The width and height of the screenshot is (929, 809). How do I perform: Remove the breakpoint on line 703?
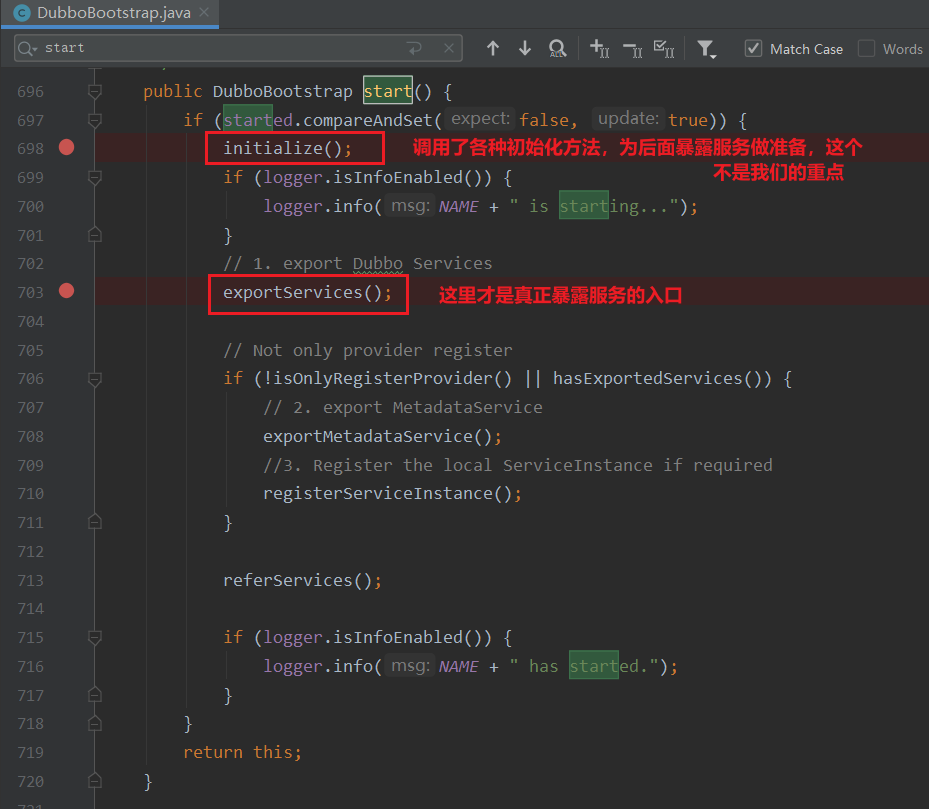tap(66, 291)
